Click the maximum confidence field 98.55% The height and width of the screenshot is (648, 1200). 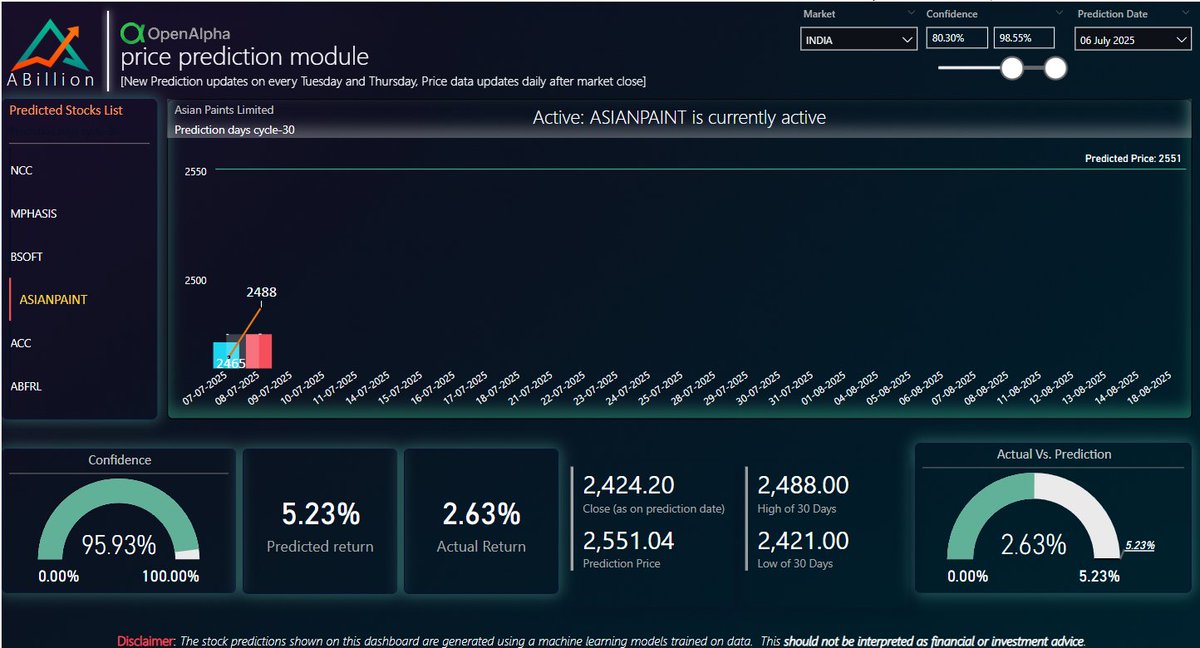click(1024, 38)
